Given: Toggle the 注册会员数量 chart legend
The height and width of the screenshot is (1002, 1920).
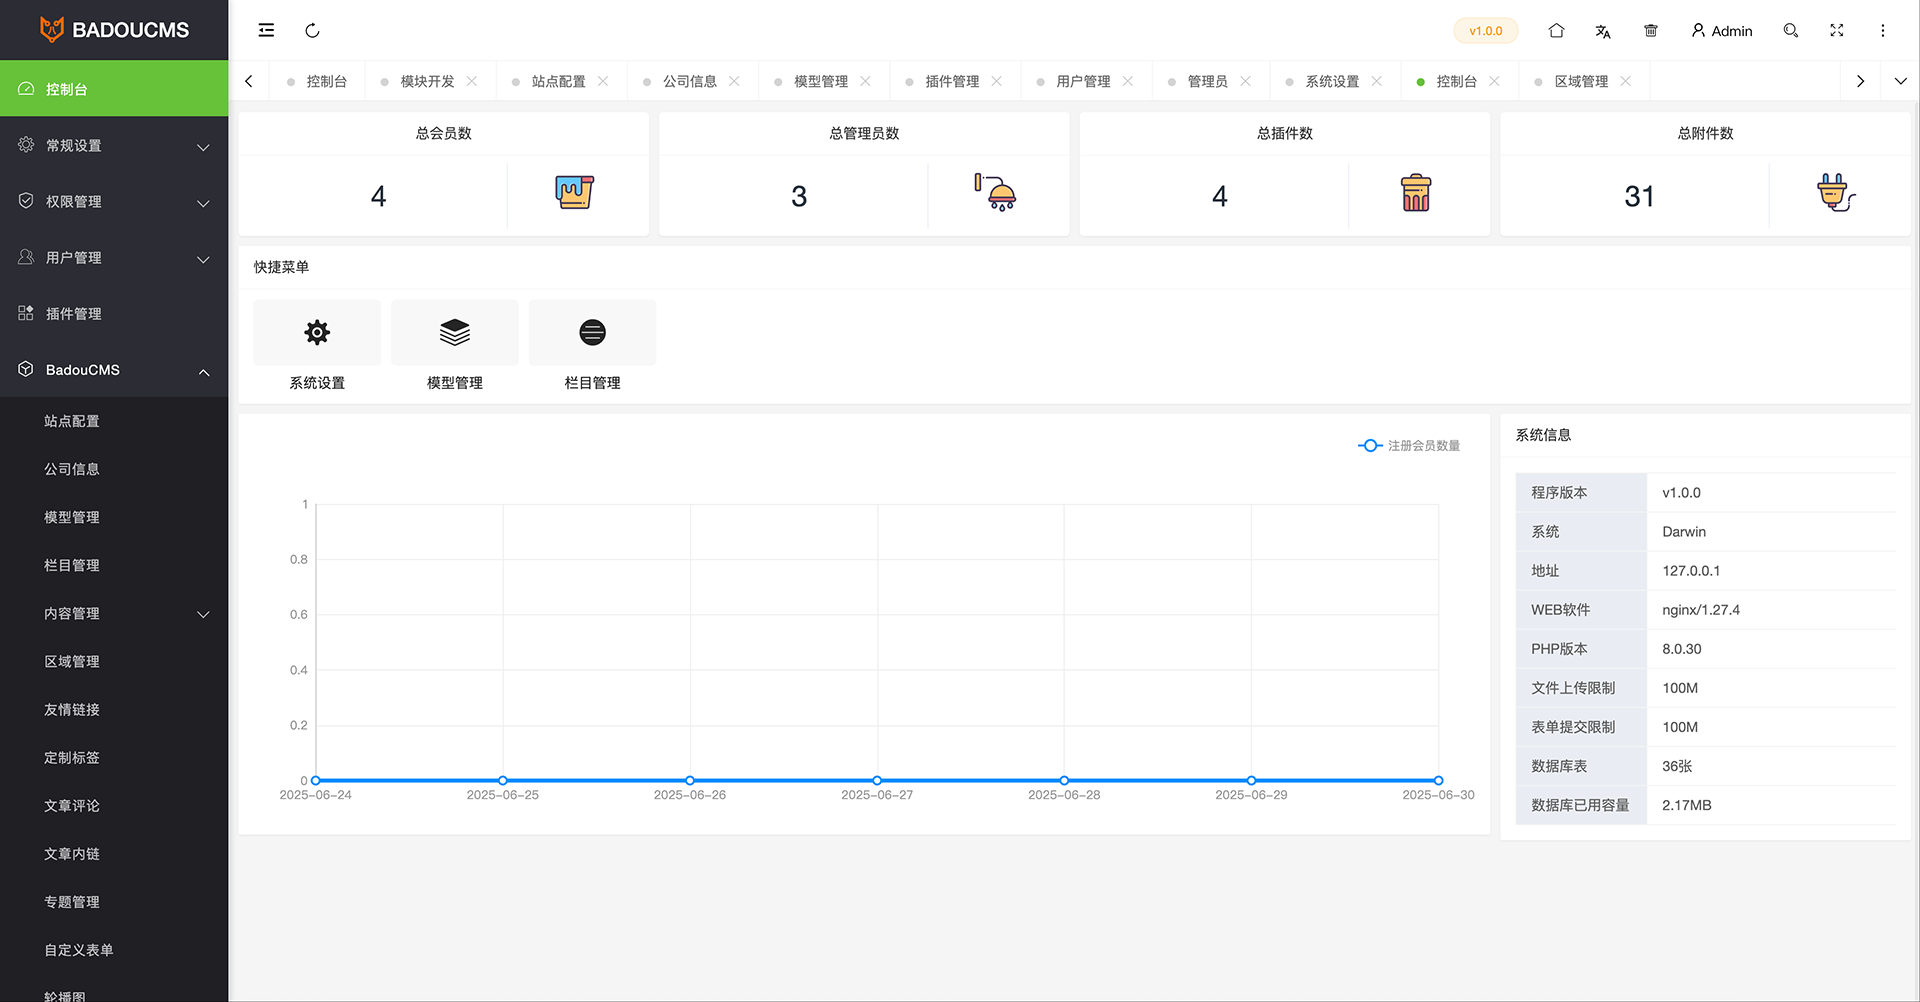Looking at the screenshot, I should pos(1410,445).
